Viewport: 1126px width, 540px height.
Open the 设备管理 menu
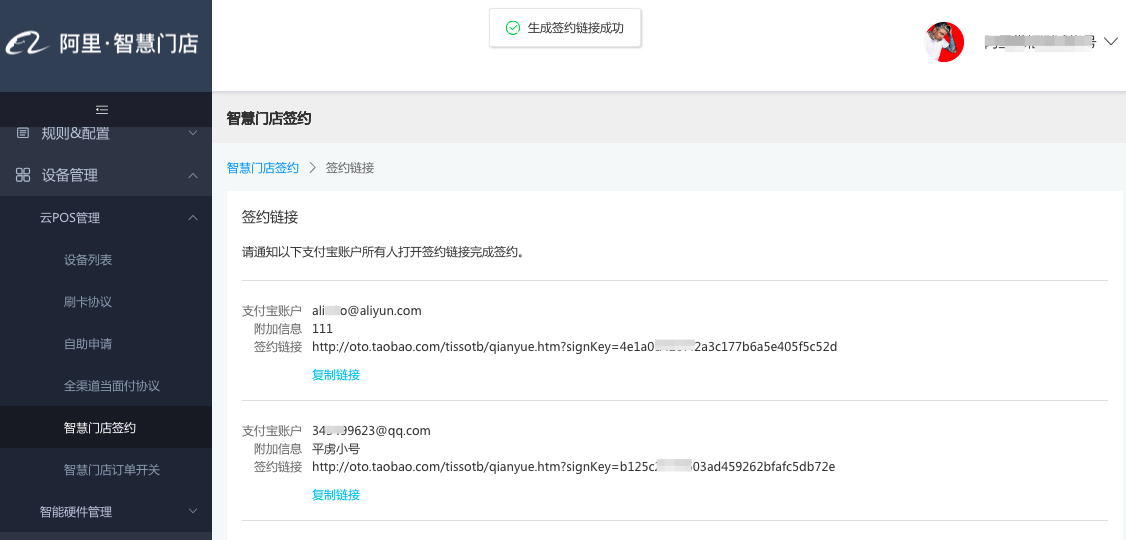pyautogui.click(x=106, y=174)
